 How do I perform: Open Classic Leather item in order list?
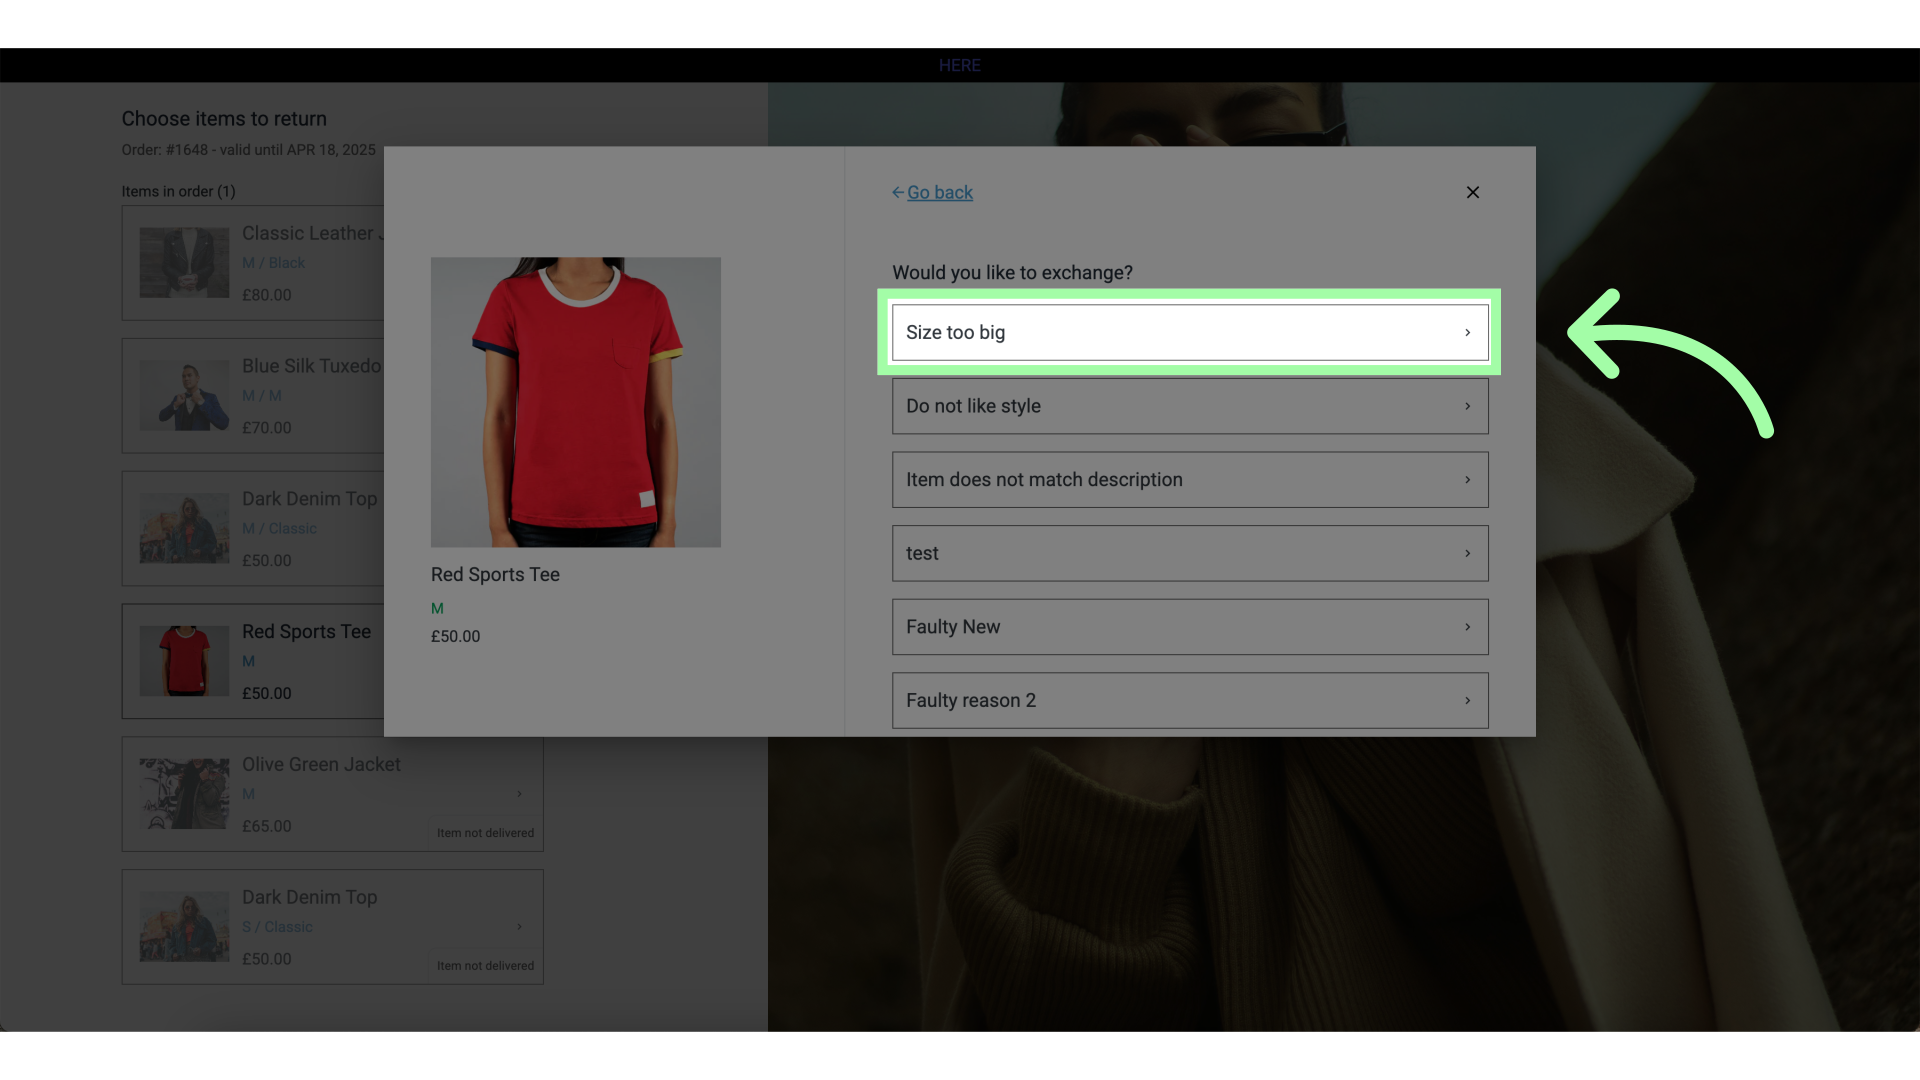[x=253, y=263]
